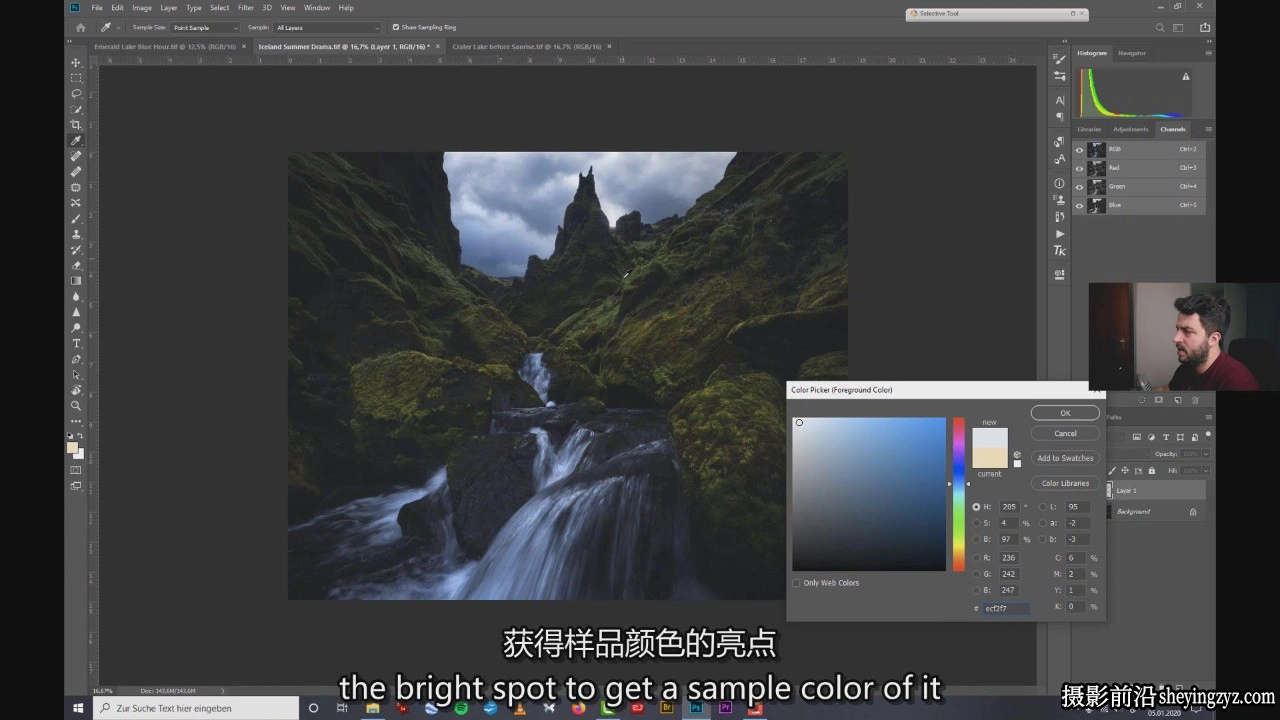Select the L lightness radio button
This screenshot has height=720, width=1280.
(1042, 507)
